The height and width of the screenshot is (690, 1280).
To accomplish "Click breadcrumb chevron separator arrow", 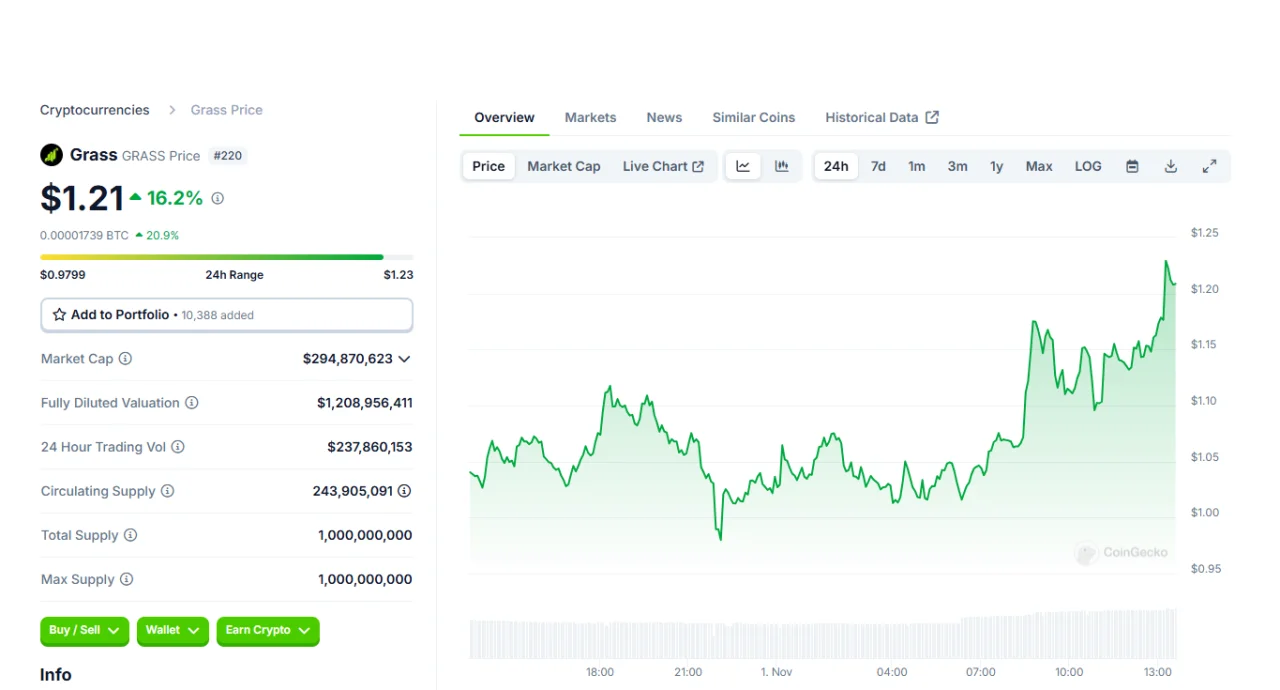I will coord(172,110).
